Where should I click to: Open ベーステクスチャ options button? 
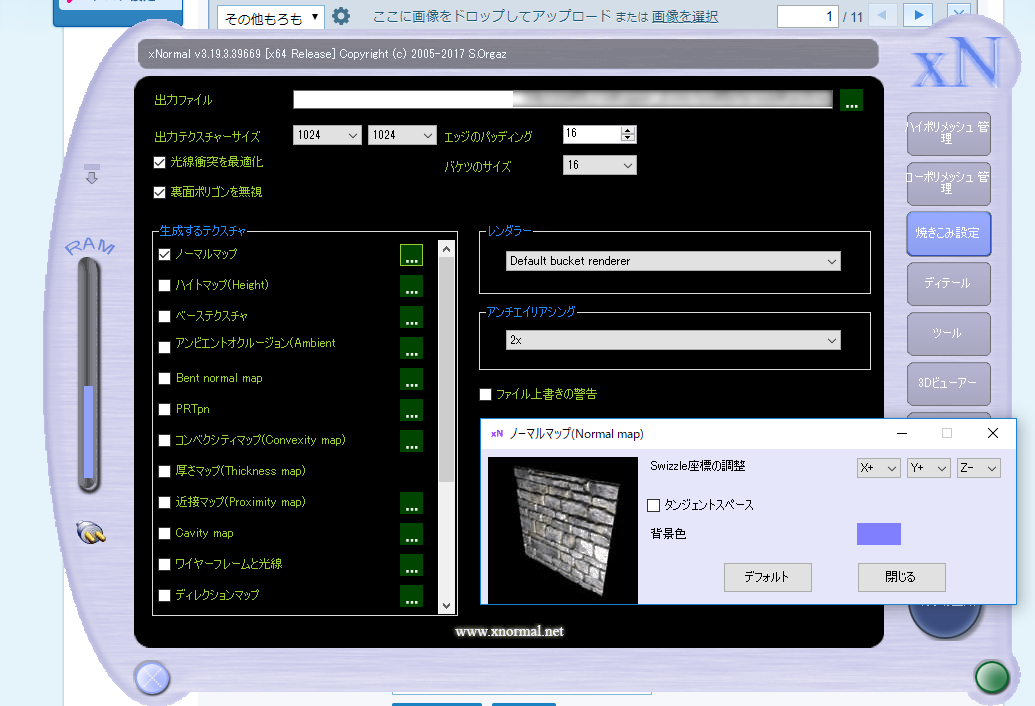(x=411, y=317)
